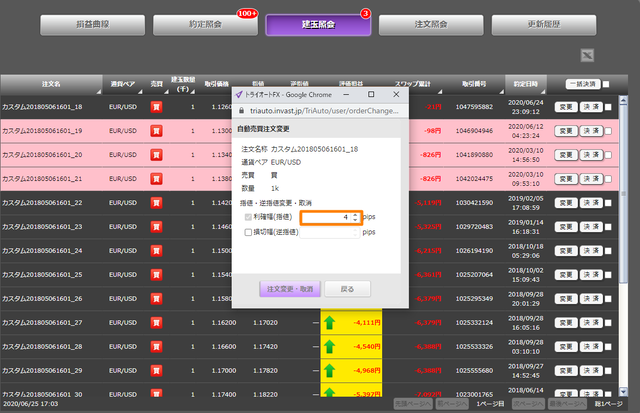This screenshot has height=413, width=640.
Task: Click the 一括決済 bulk settle button
Action: [583, 84]
